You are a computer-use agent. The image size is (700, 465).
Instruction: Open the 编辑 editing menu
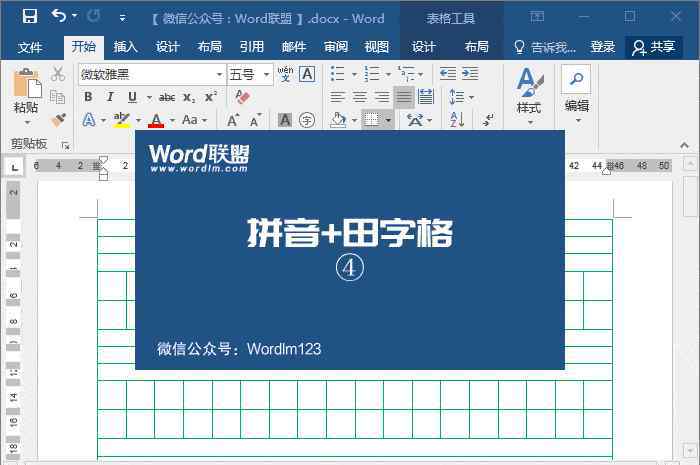pyautogui.click(x=577, y=95)
